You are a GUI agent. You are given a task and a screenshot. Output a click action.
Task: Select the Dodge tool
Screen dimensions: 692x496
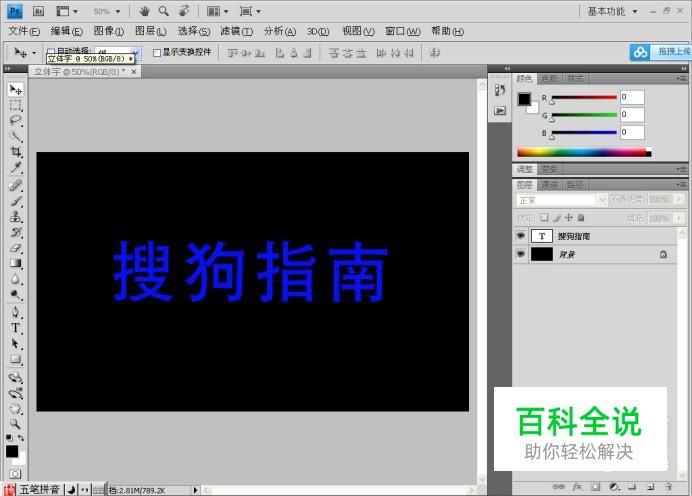click(x=15, y=294)
